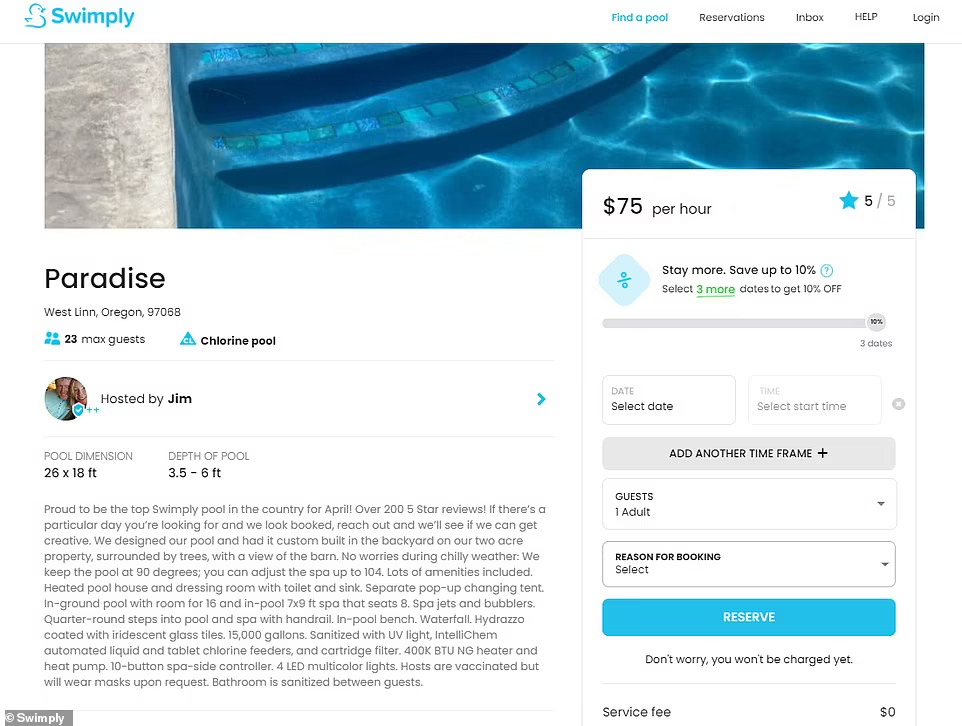
Task: Clear the time frame with the x icon
Action: (x=898, y=404)
